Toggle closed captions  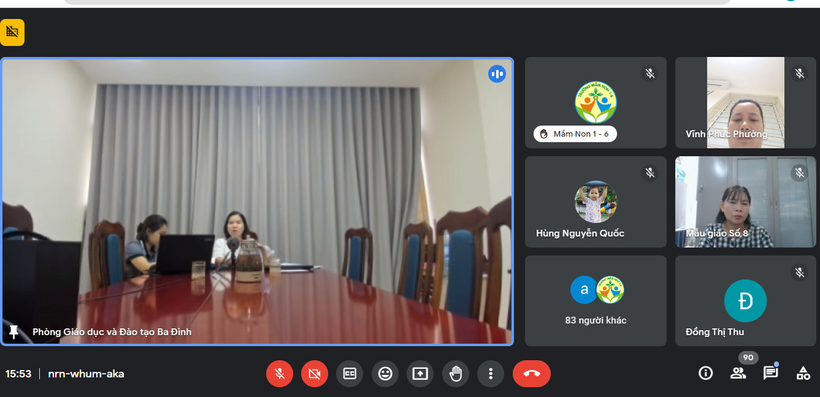(349, 373)
